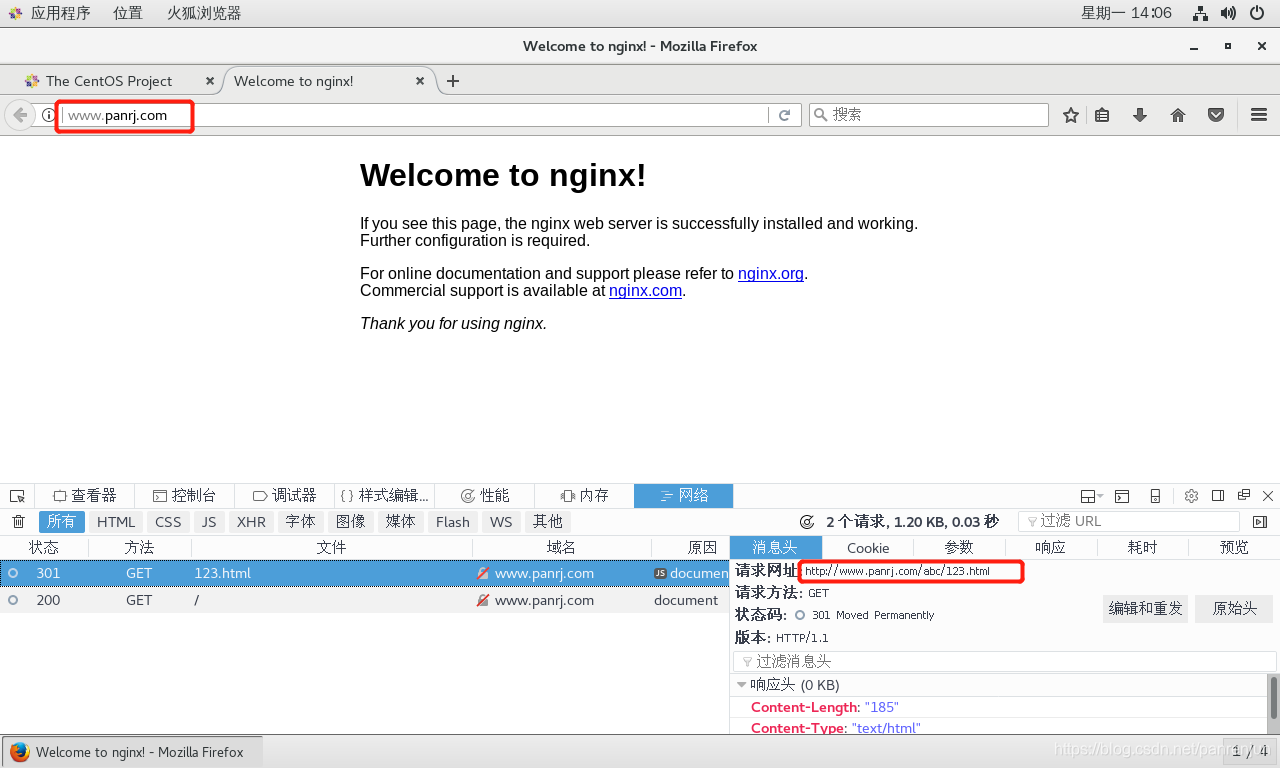Open the 响应 response details tab

1051,547
